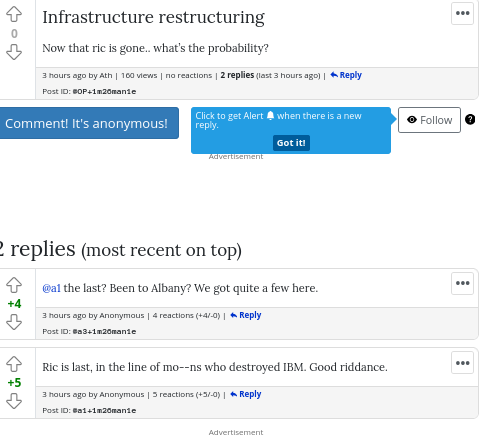This screenshot has height=448, width=501.
Task: Reply to the Albany comment
Action: tap(246, 315)
